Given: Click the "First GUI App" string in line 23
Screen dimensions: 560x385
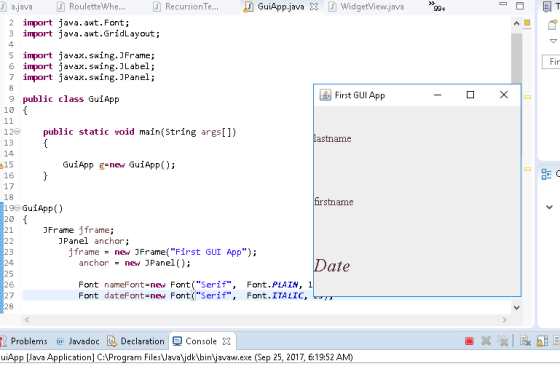Looking at the screenshot, I should coord(209,252).
